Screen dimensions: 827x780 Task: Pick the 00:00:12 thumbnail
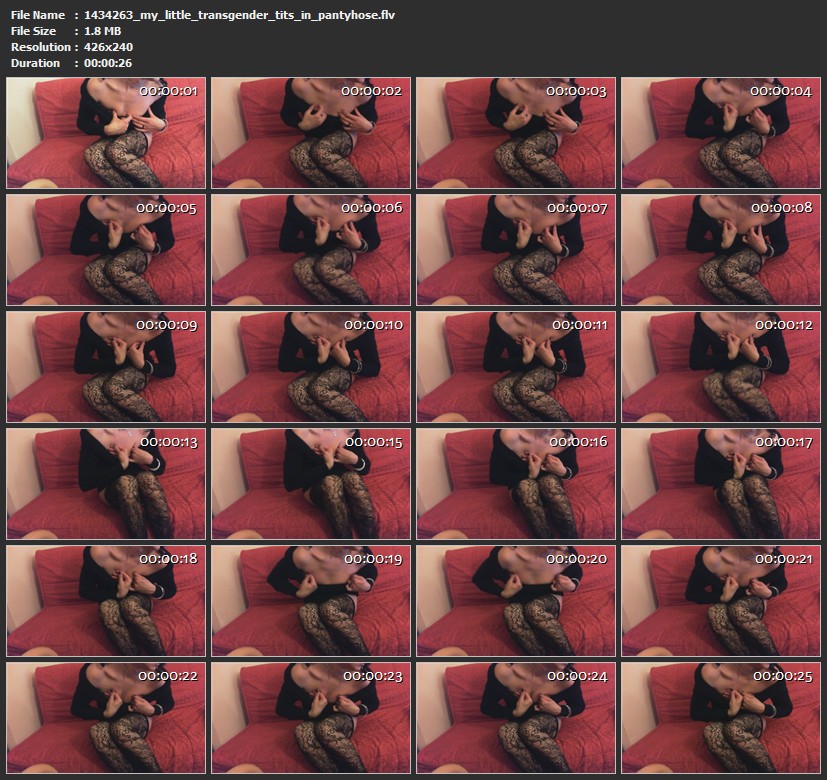720,366
